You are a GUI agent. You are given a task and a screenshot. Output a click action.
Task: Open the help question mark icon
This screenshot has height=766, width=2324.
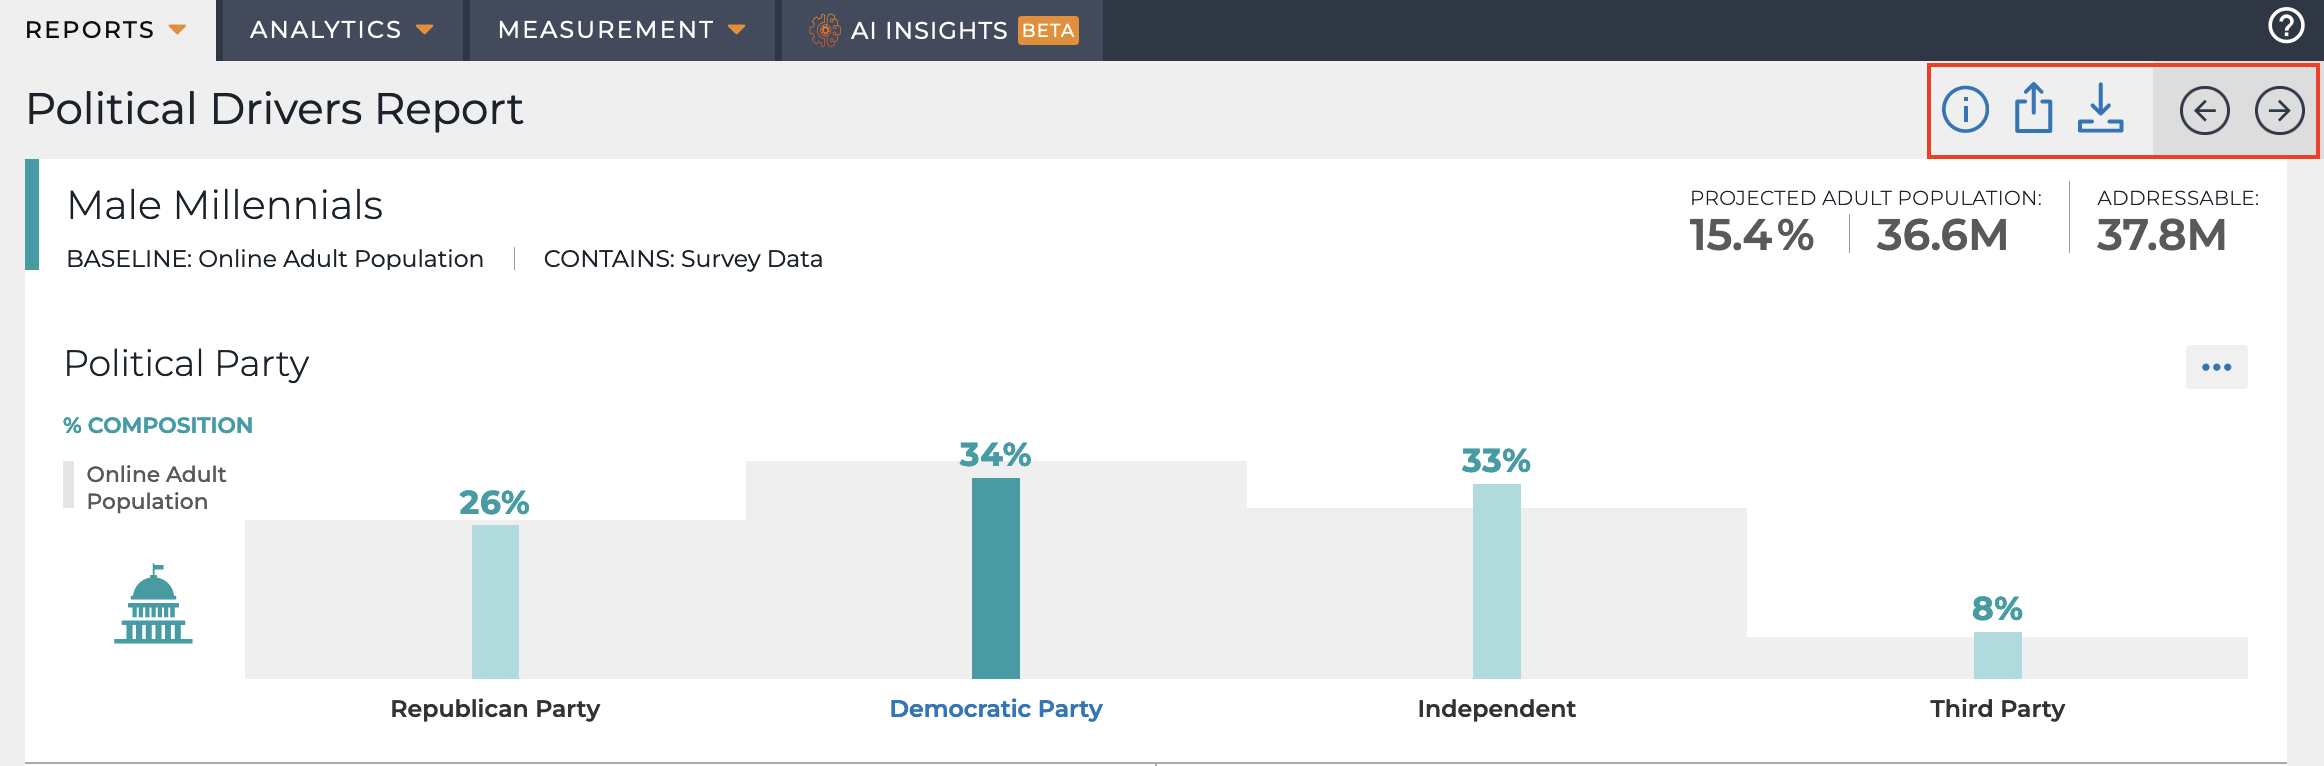(x=2286, y=25)
